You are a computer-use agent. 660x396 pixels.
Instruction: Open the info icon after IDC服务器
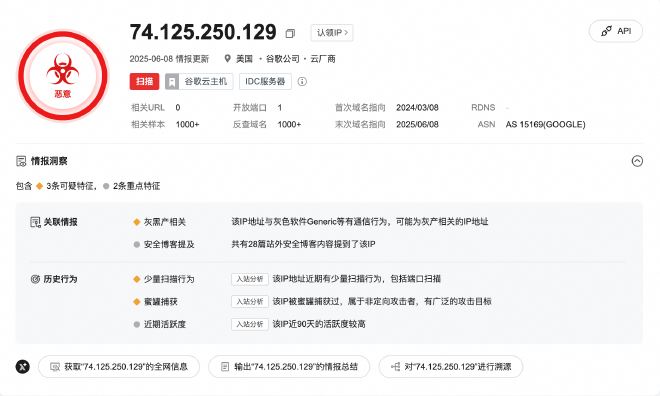[302, 82]
